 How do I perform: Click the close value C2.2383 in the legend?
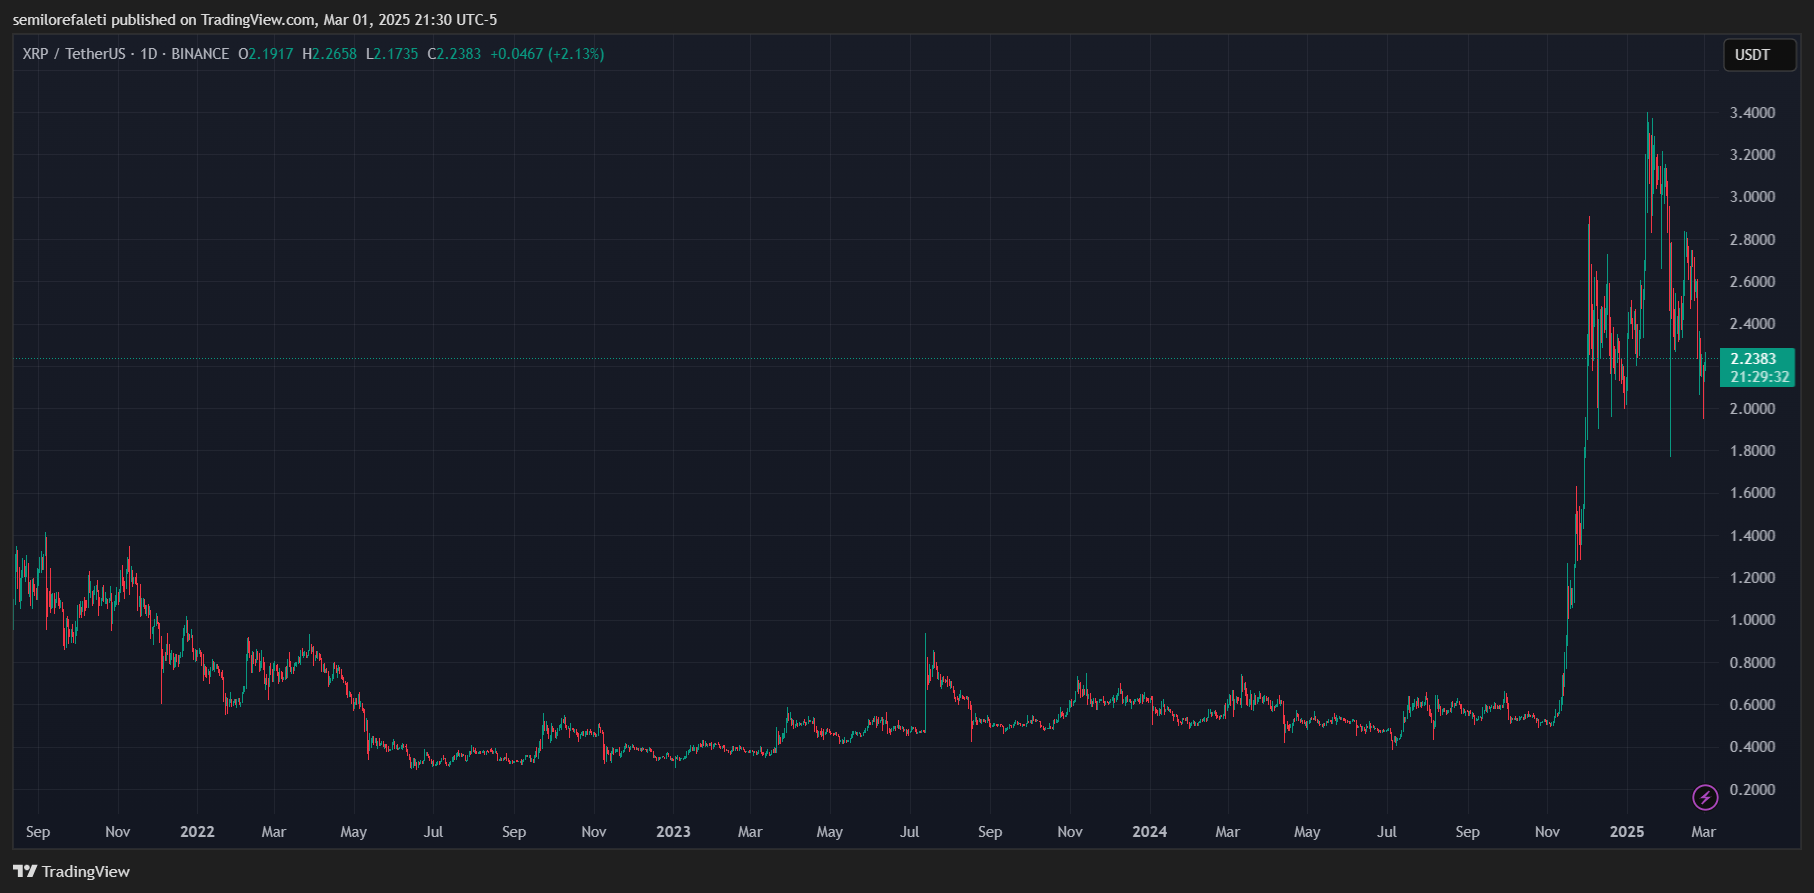coord(454,54)
